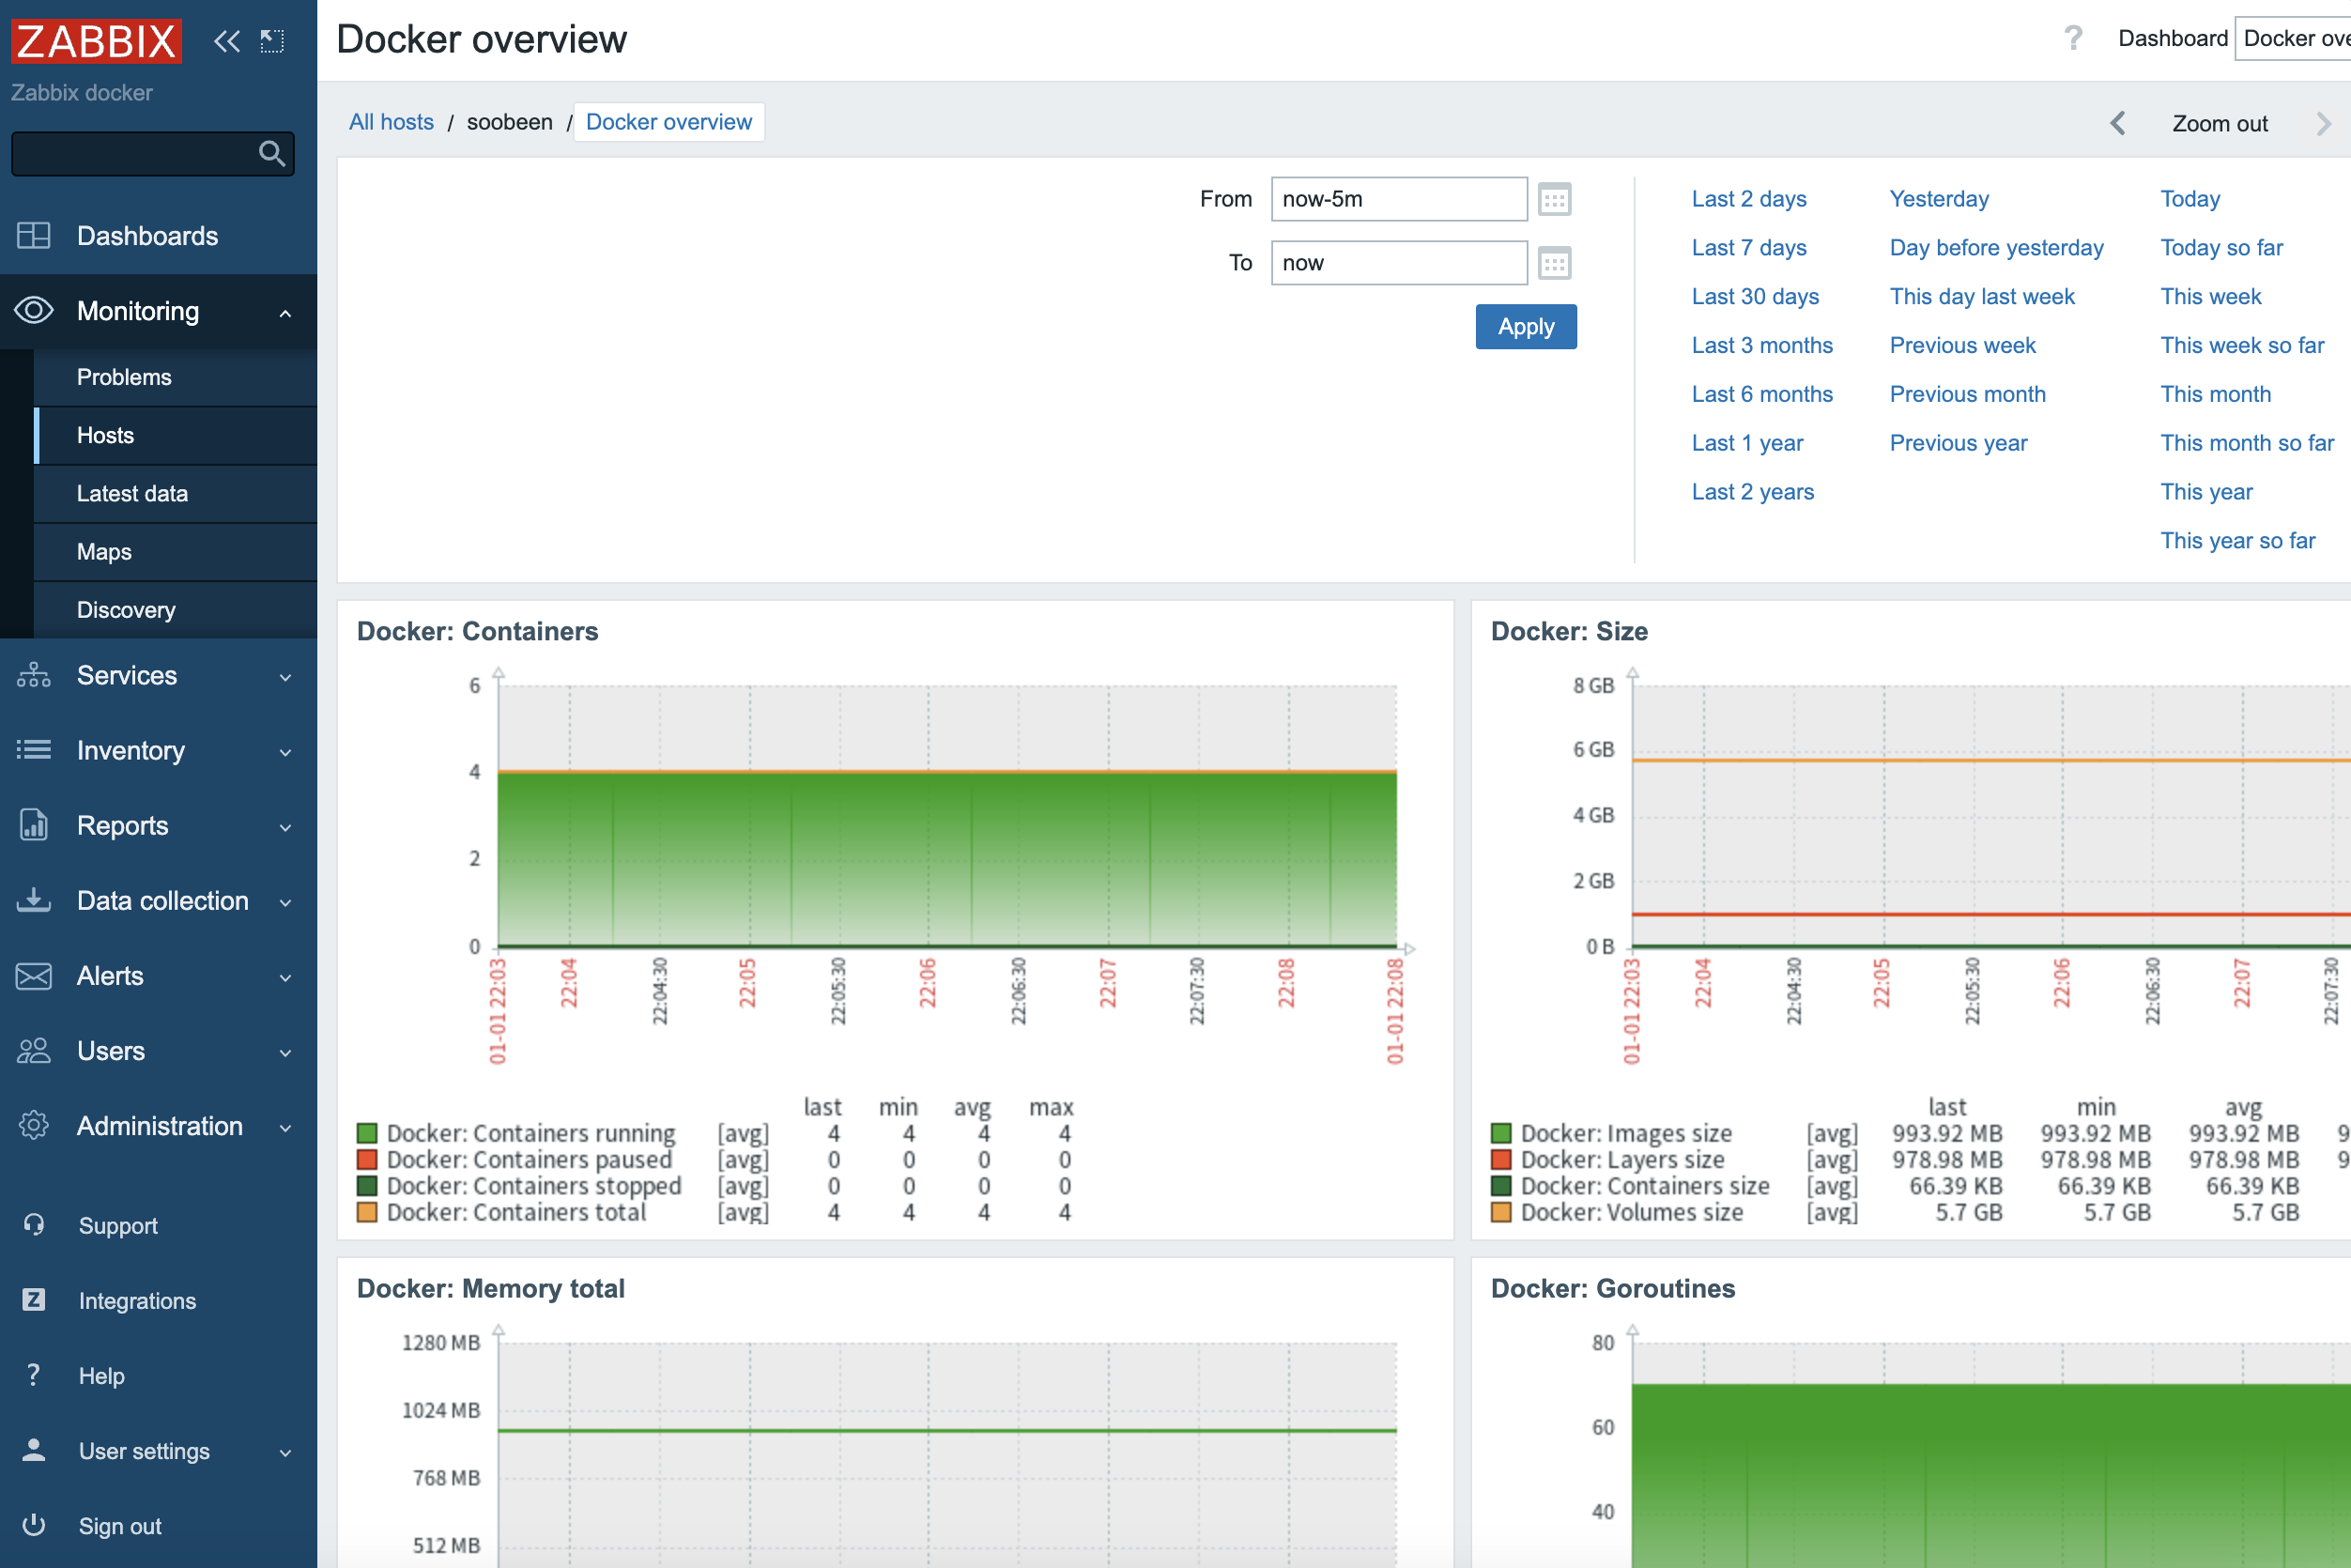Expand the Services menu
This screenshot has width=2351, height=1568.
(x=285, y=676)
